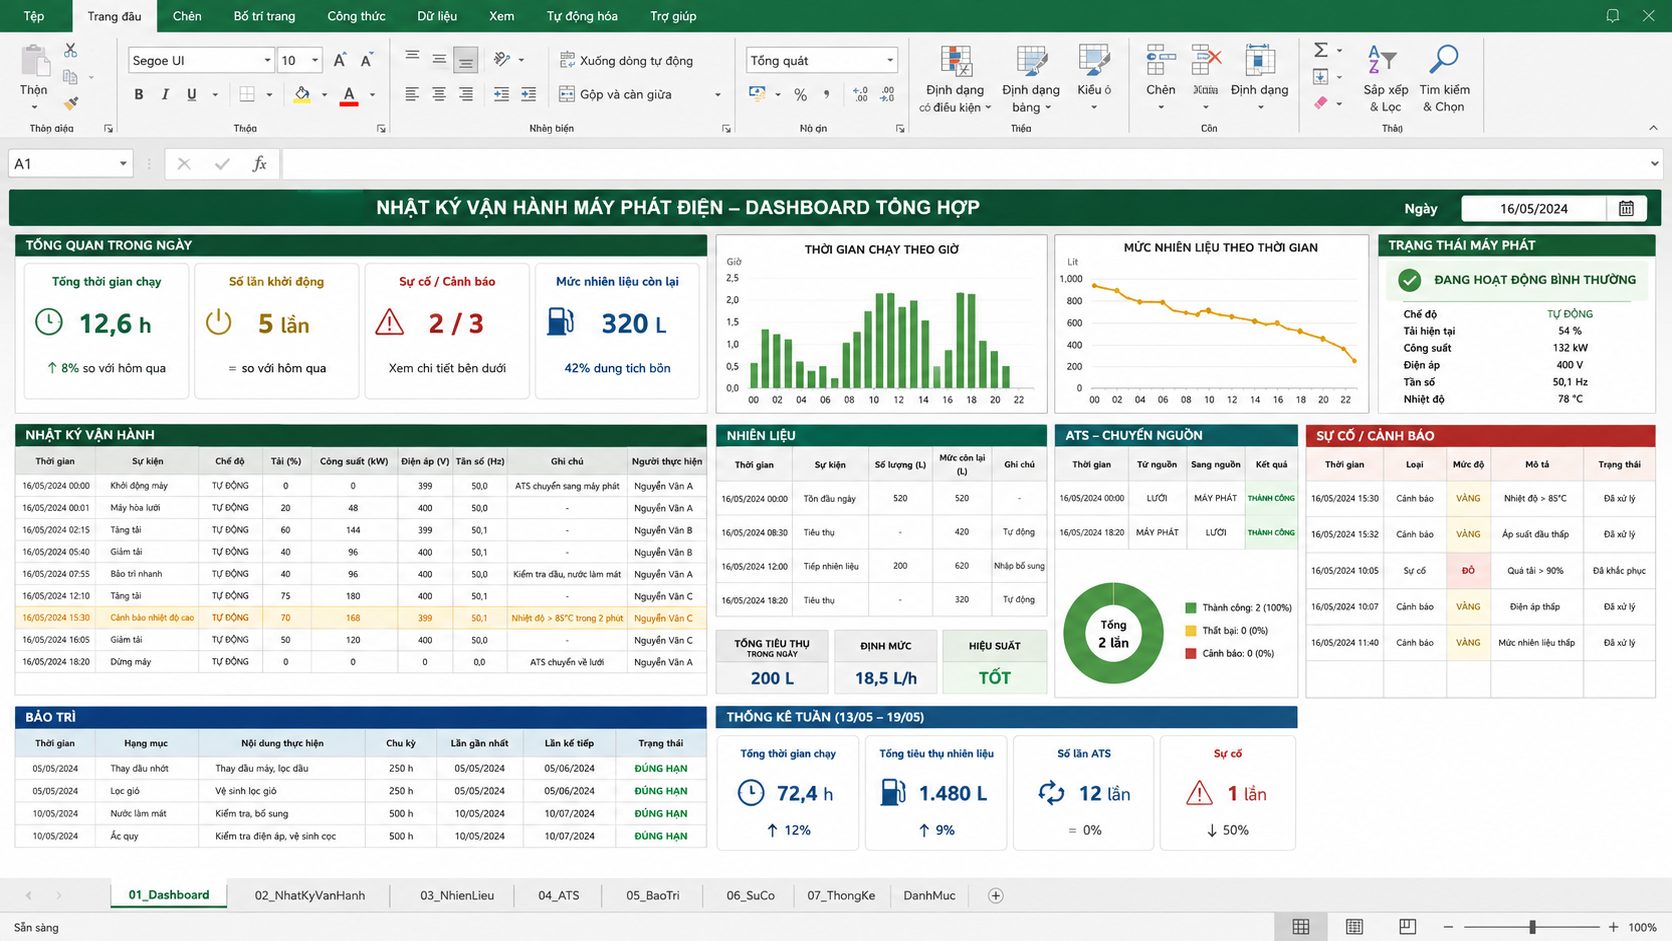This screenshot has width=1672, height=941.
Task: Open the font size dropdown
Action: click(x=315, y=61)
